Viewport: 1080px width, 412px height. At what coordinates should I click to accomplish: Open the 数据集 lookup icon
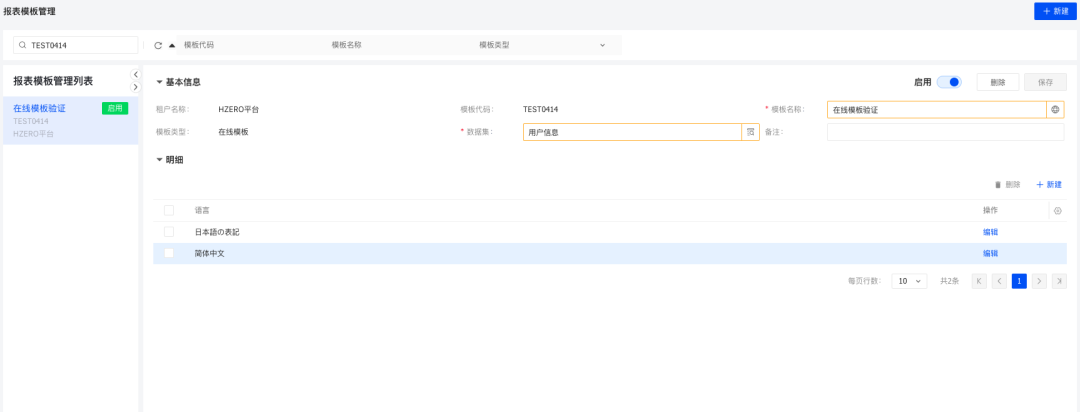click(750, 132)
